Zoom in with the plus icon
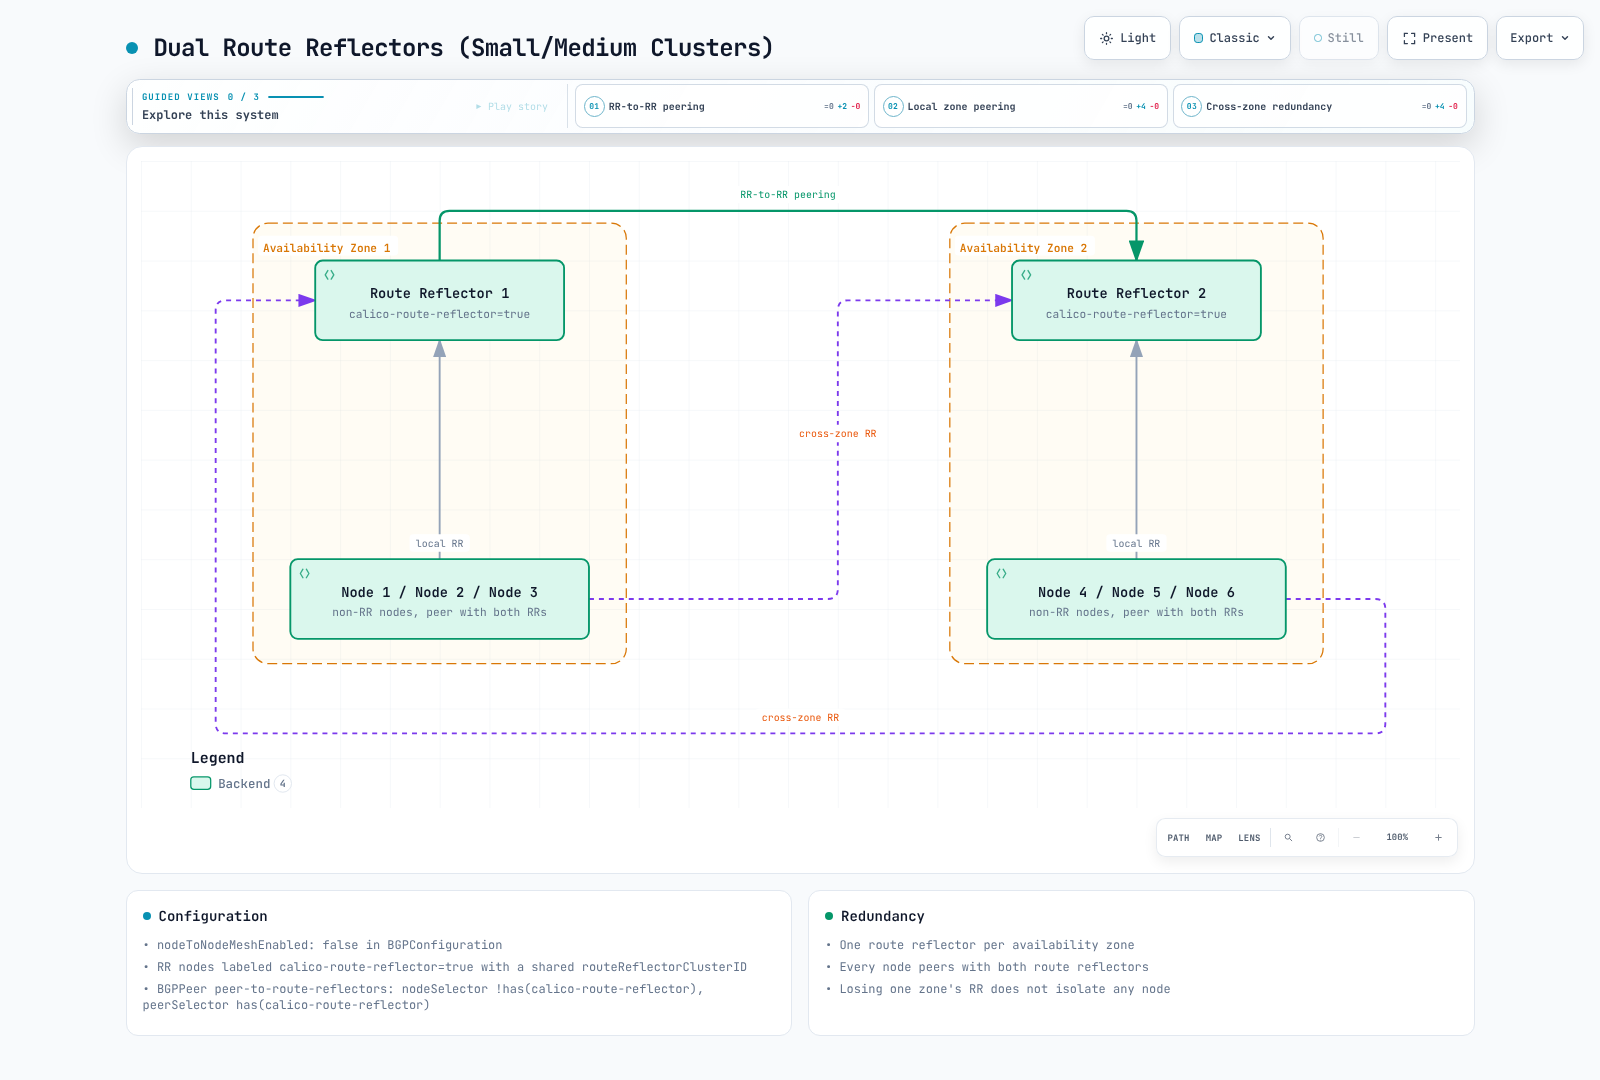The image size is (1600, 1080). click(1438, 838)
